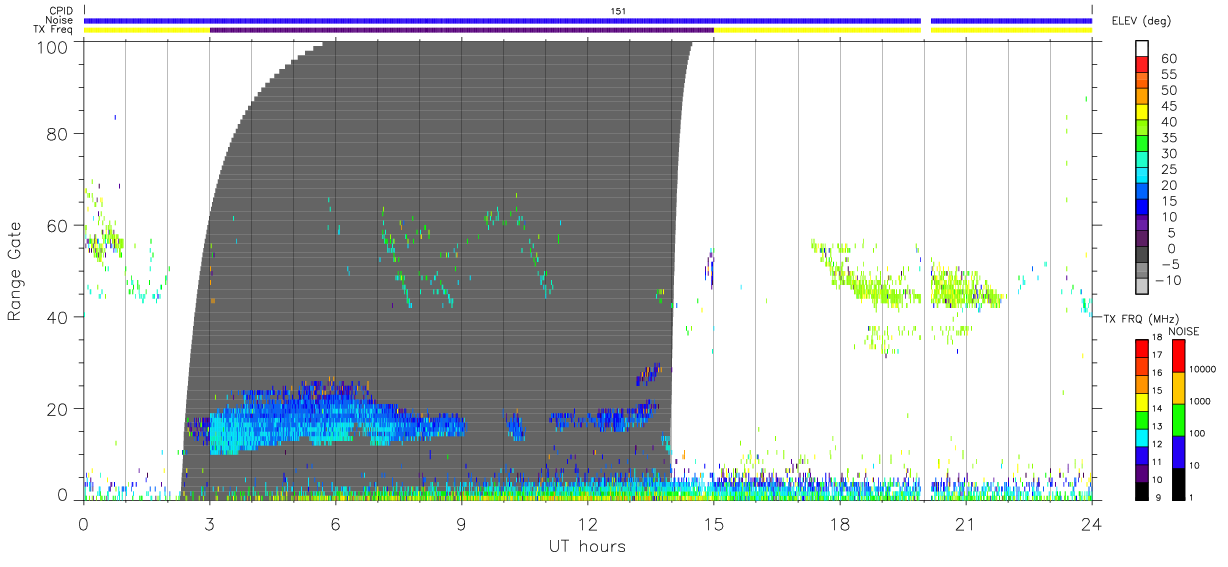
Task: Click the 21 tick on UT hours axis
Action: [966, 522]
